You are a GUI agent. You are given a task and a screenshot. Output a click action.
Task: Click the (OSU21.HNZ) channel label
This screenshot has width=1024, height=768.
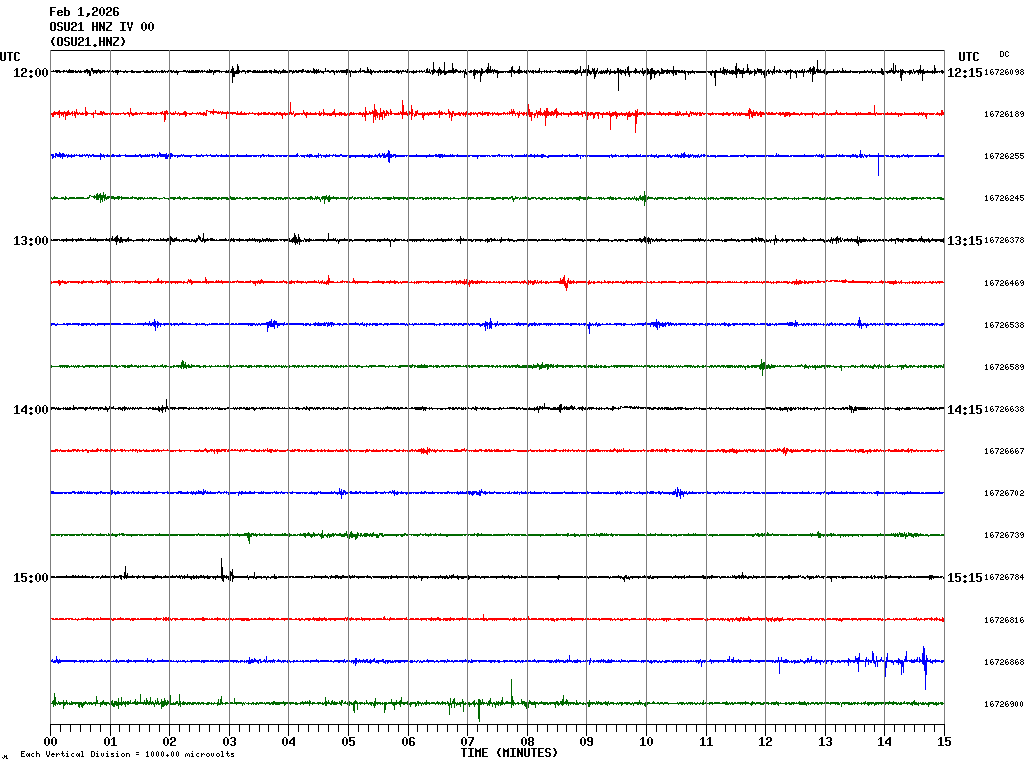[x=88, y=42]
